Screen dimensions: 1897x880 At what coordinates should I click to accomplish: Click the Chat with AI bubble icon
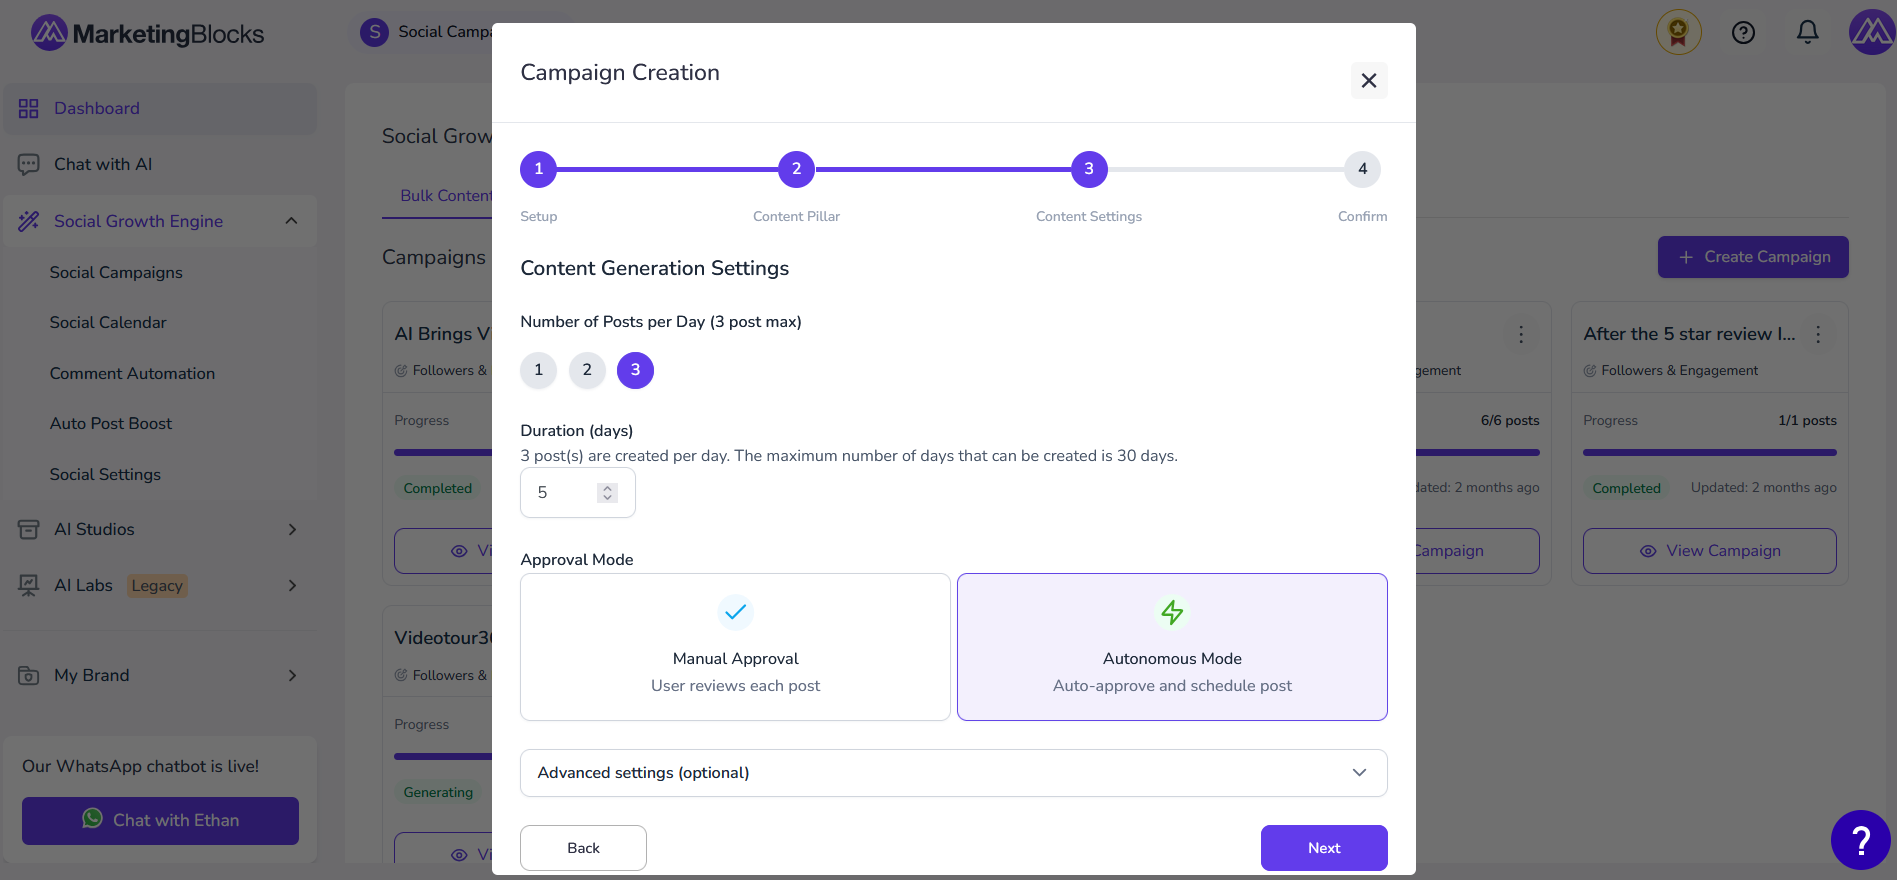[28, 165]
